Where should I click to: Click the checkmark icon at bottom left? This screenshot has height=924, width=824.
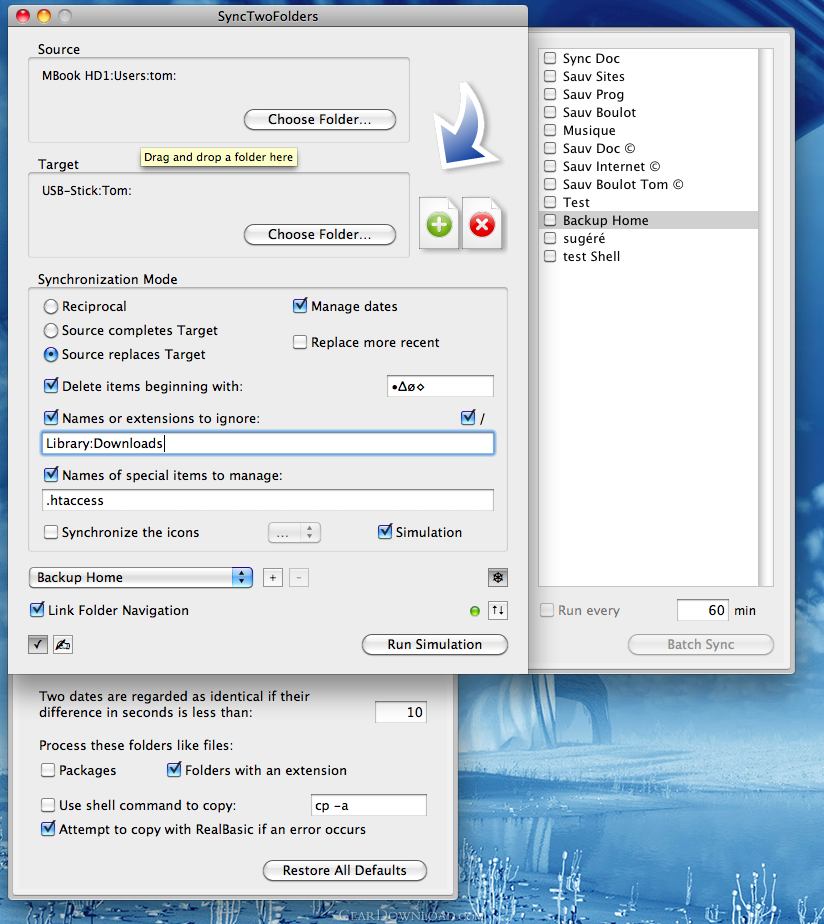pyautogui.click(x=38, y=644)
